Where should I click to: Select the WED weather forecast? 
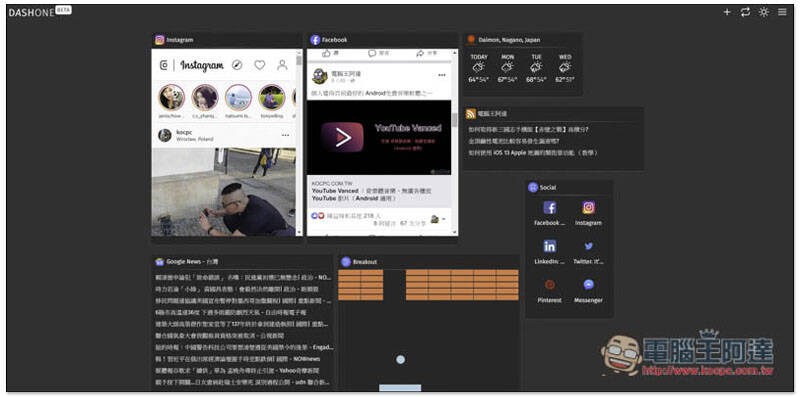565,68
